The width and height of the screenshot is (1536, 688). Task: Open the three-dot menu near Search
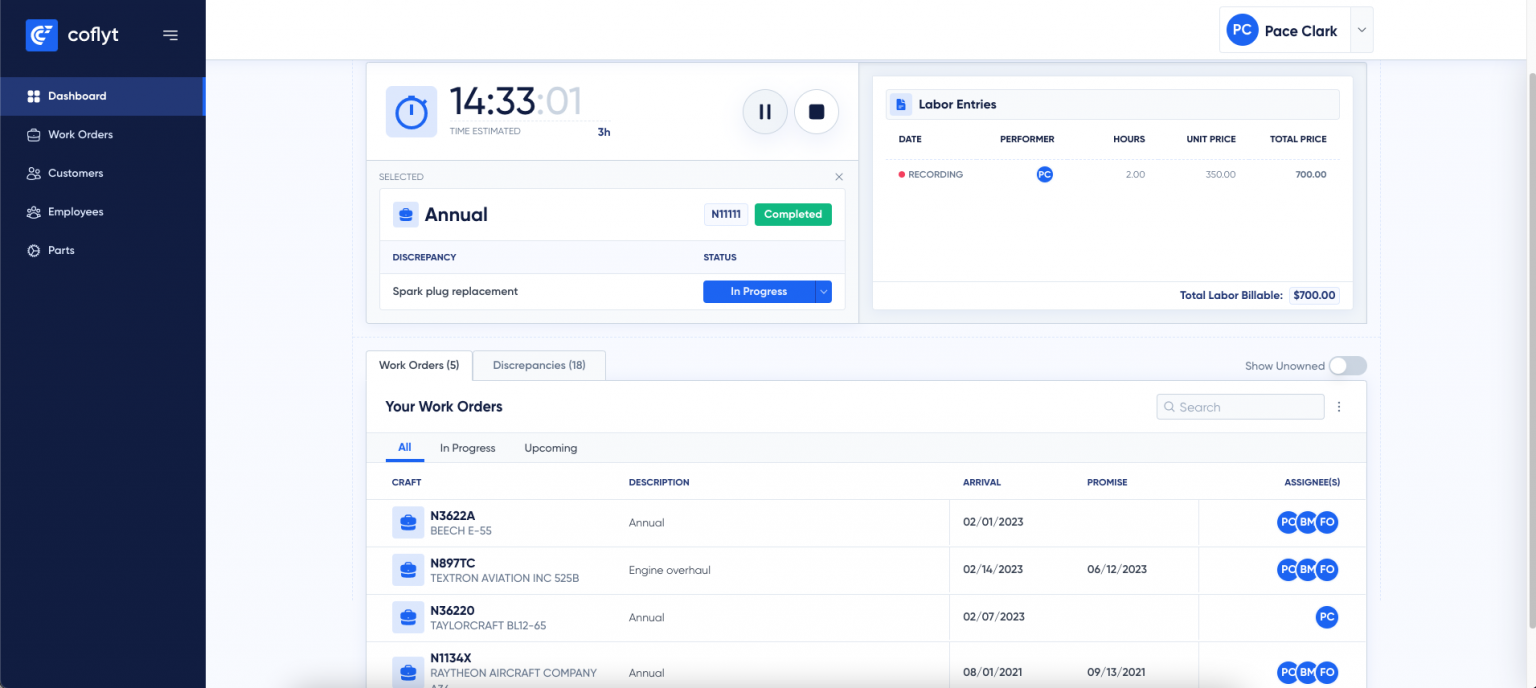coord(1339,406)
